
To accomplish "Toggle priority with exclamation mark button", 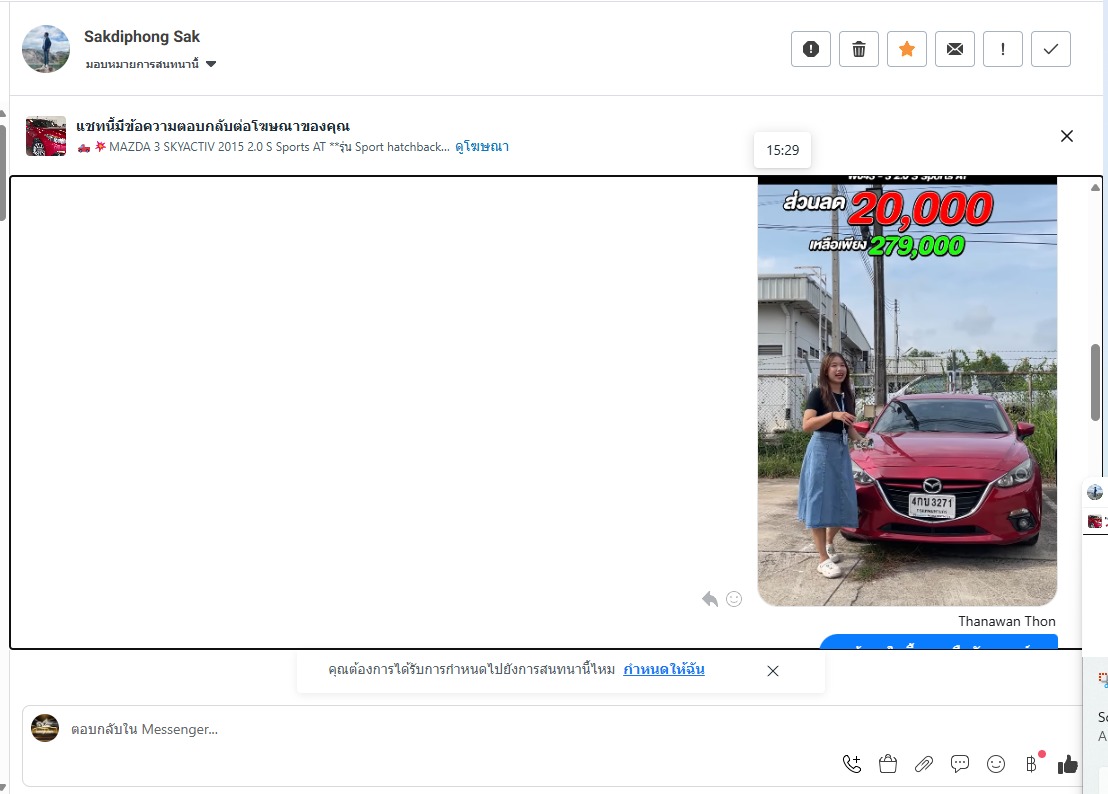I will point(1003,49).
